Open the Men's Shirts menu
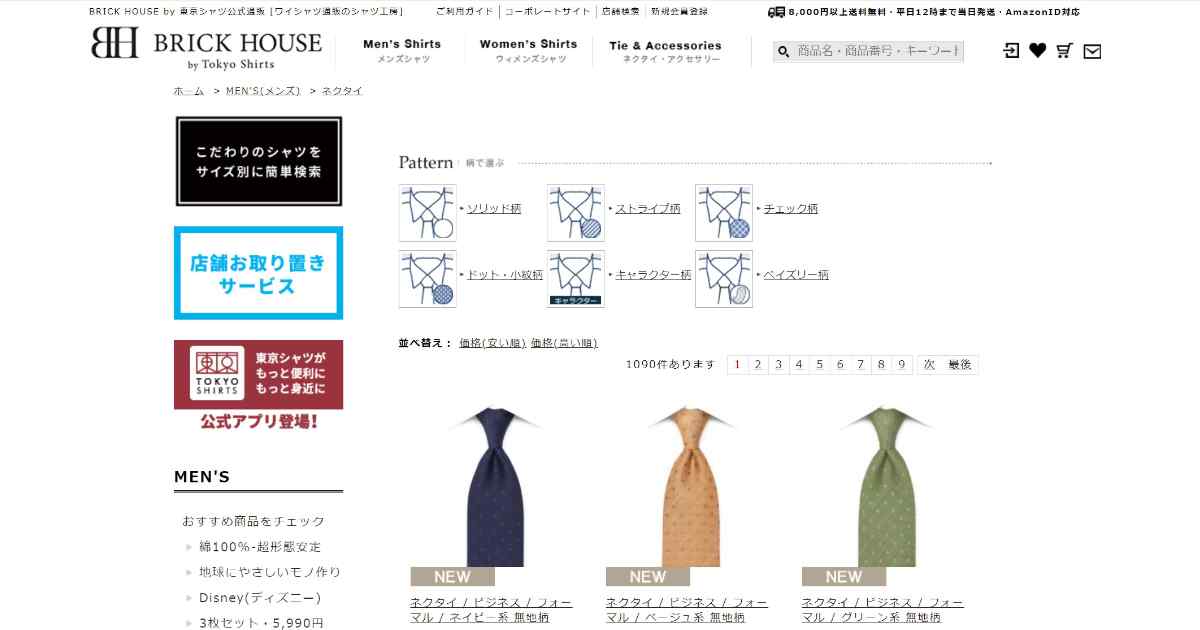Viewport: 1200px width, 630px height. tap(402, 51)
